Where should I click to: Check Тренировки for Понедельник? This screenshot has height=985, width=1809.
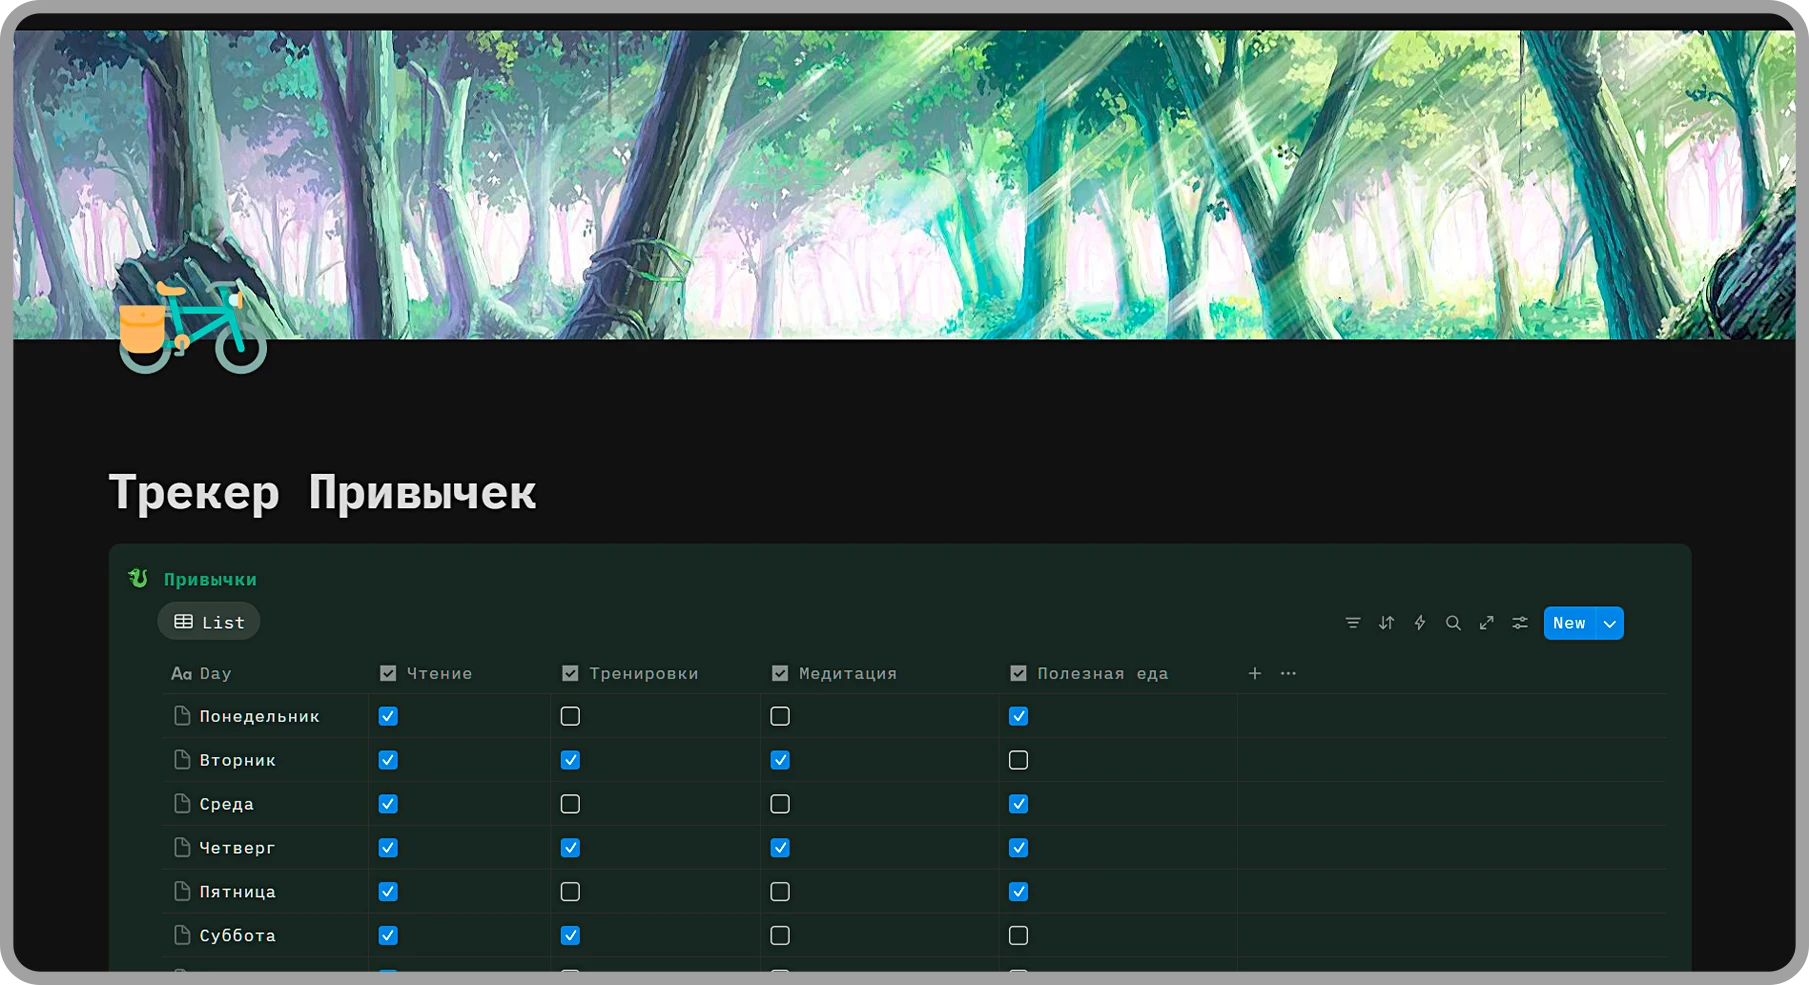pos(570,717)
